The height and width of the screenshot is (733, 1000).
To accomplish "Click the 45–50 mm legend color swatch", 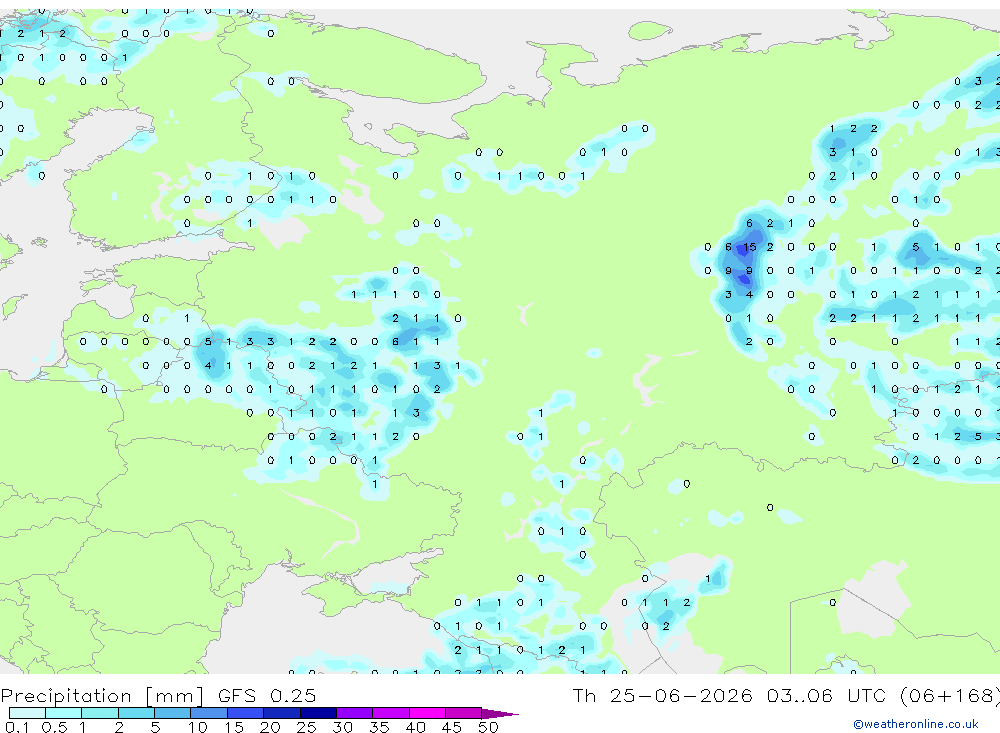I will pos(464,713).
